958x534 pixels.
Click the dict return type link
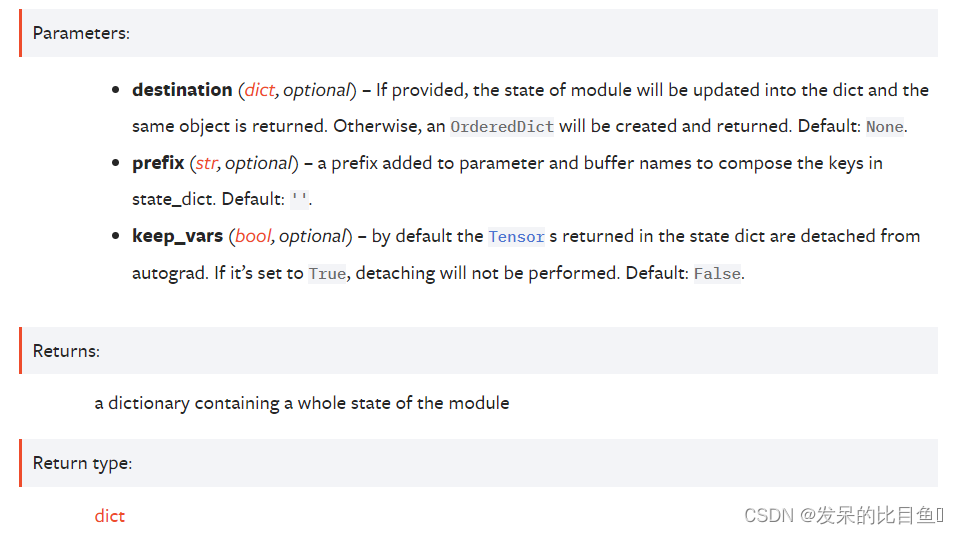(110, 516)
